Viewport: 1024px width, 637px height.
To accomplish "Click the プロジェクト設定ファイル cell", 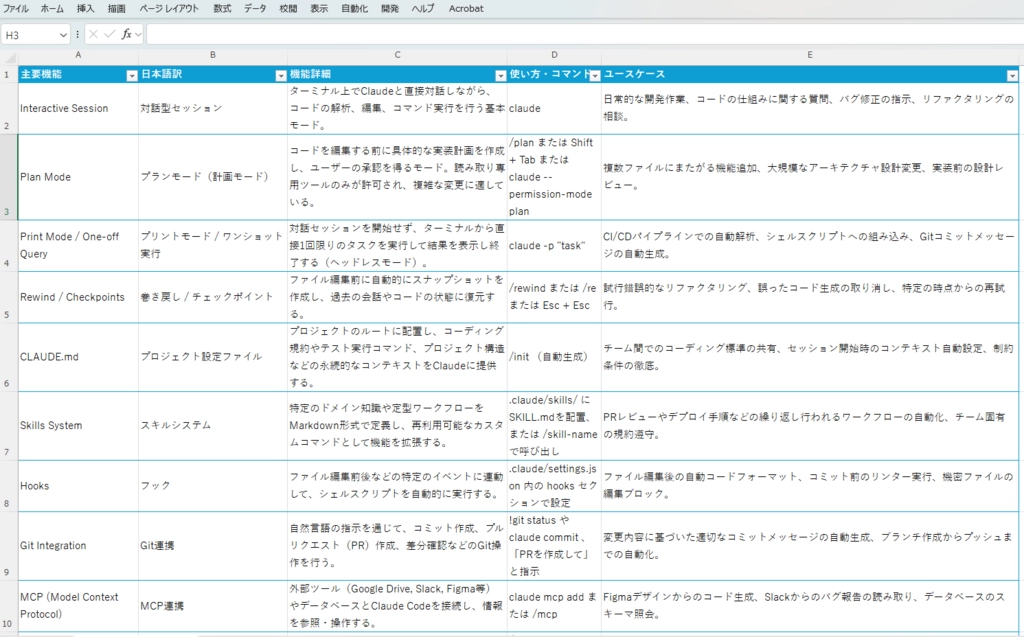I will click(213, 357).
